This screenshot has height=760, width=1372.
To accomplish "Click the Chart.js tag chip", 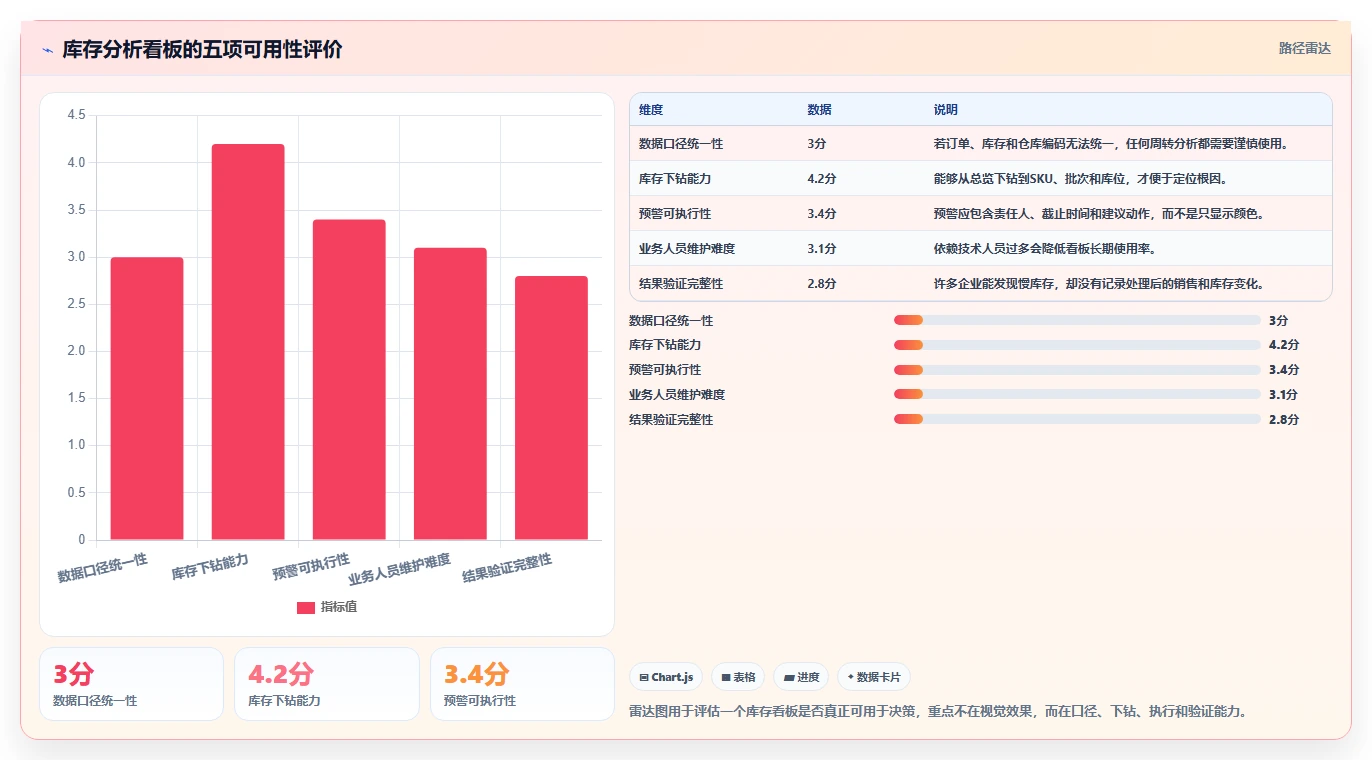I will 666,677.
